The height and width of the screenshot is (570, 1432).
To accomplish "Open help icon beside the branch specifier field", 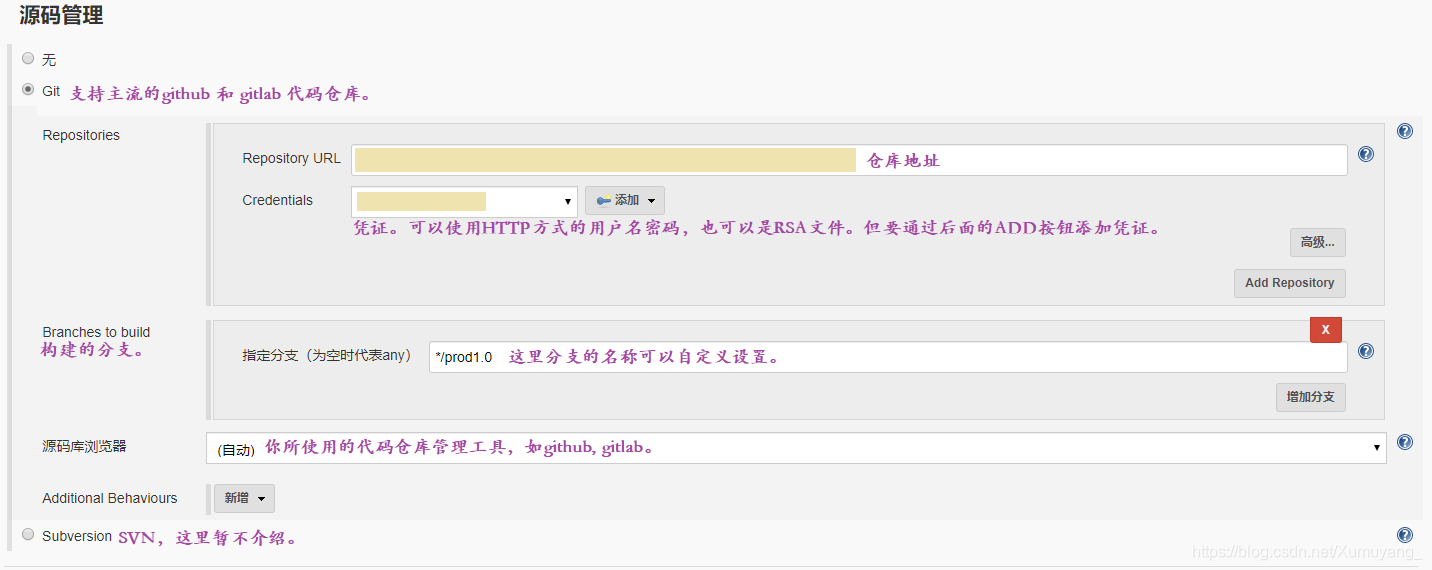I will click(x=1366, y=351).
